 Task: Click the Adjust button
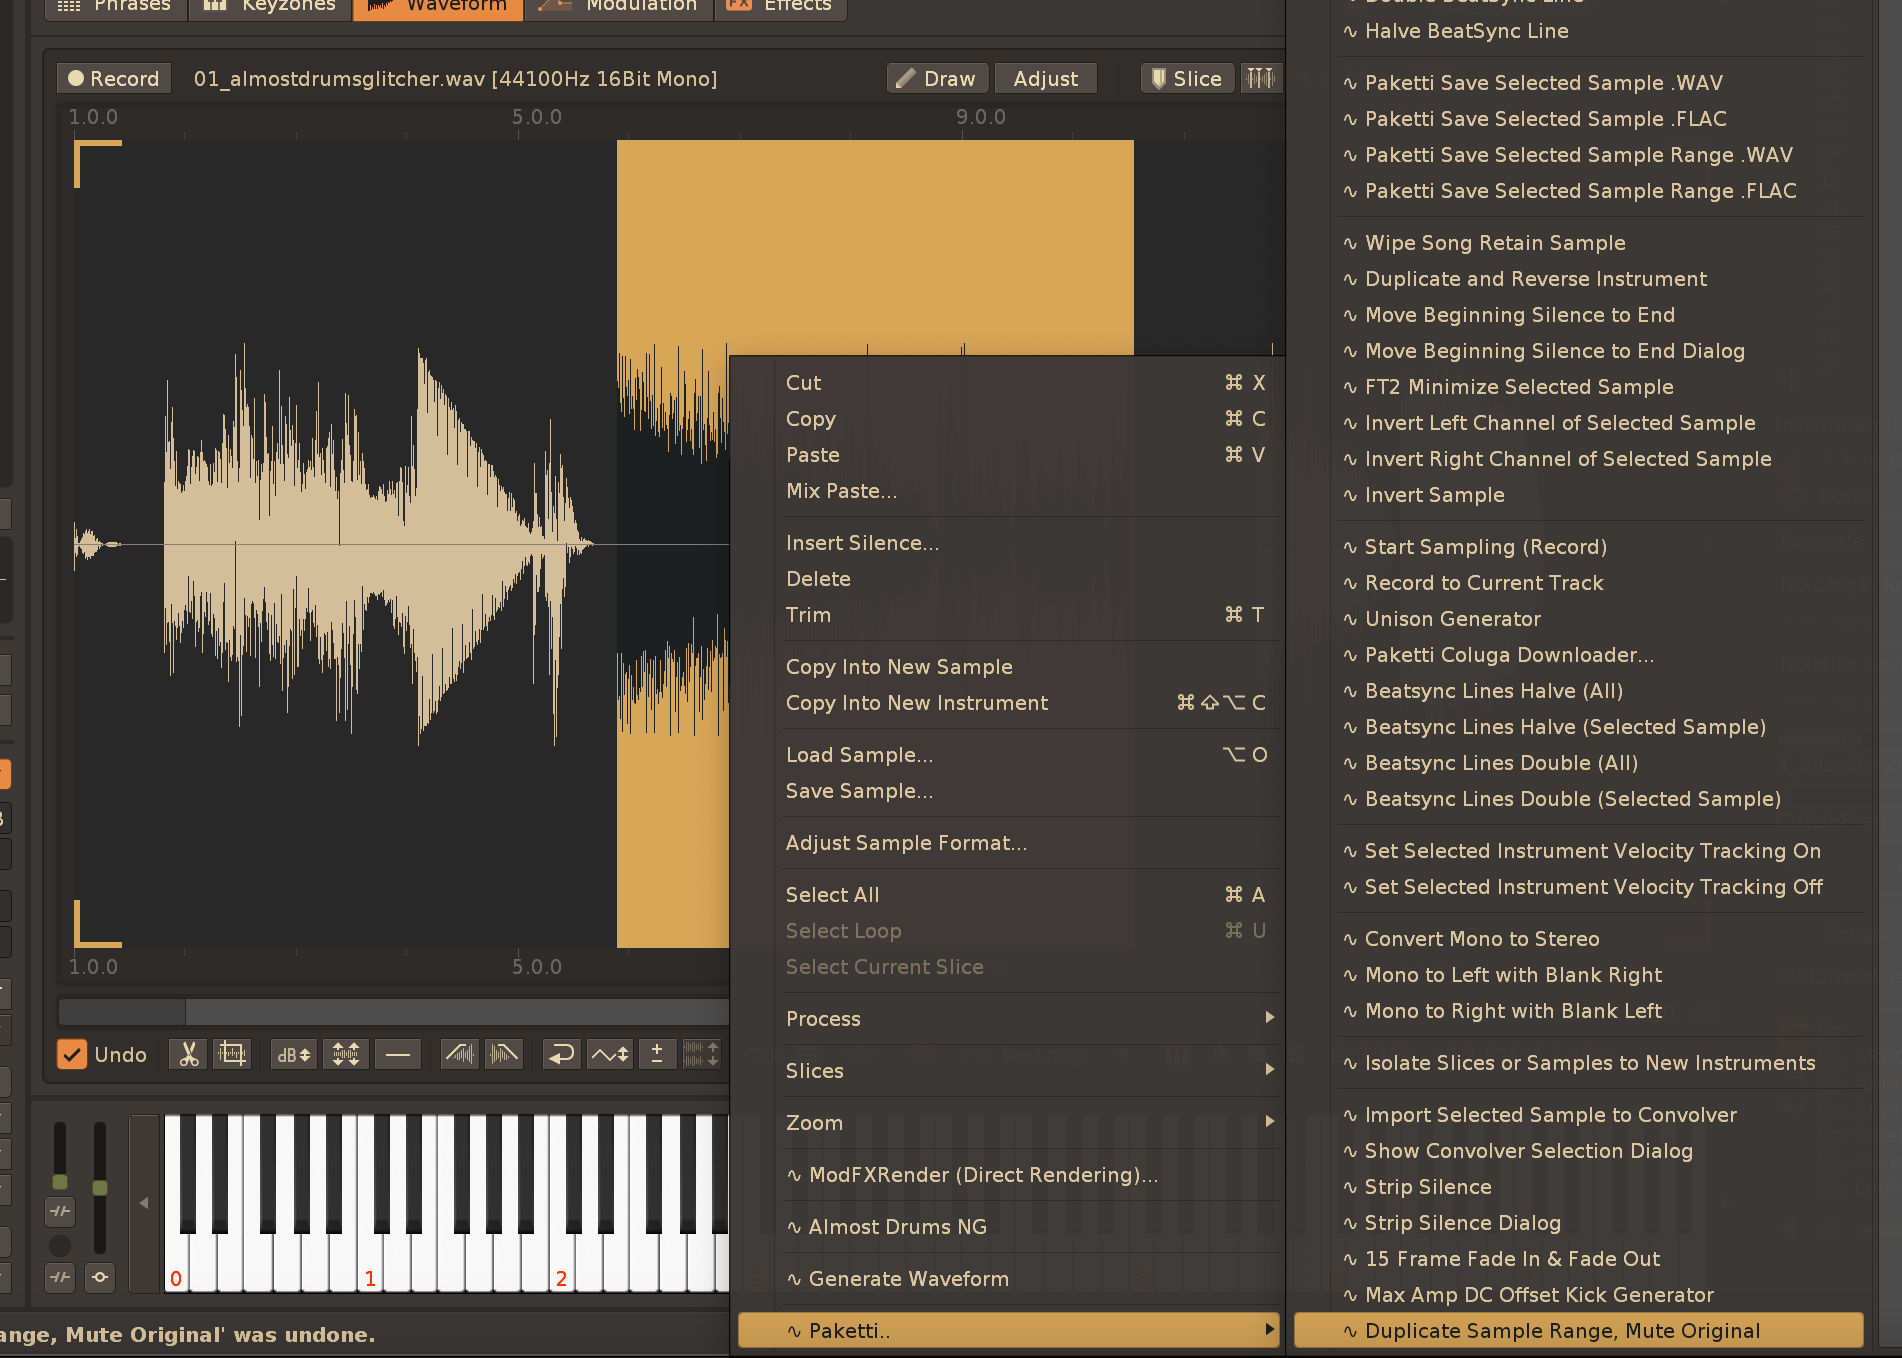[x=1045, y=78]
